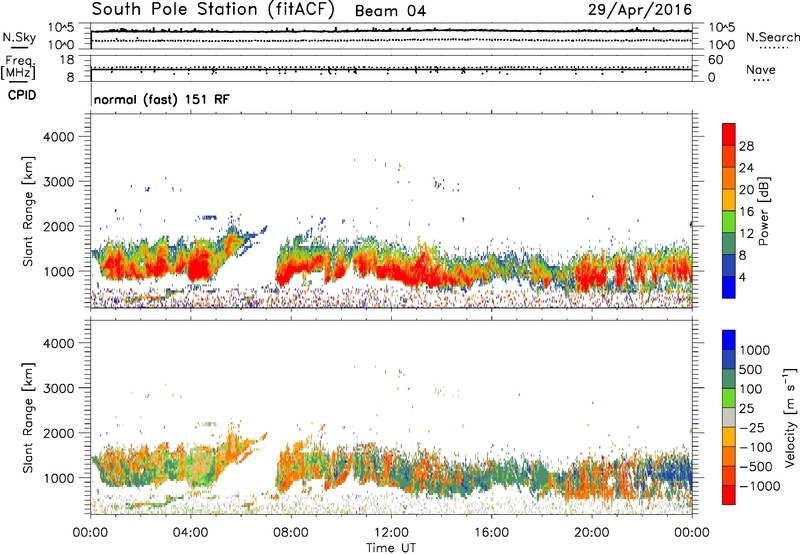Click the '16:00' time axis label
Image resolution: width=800 pixels, height=554 pixels.
[x=491, y=533]
